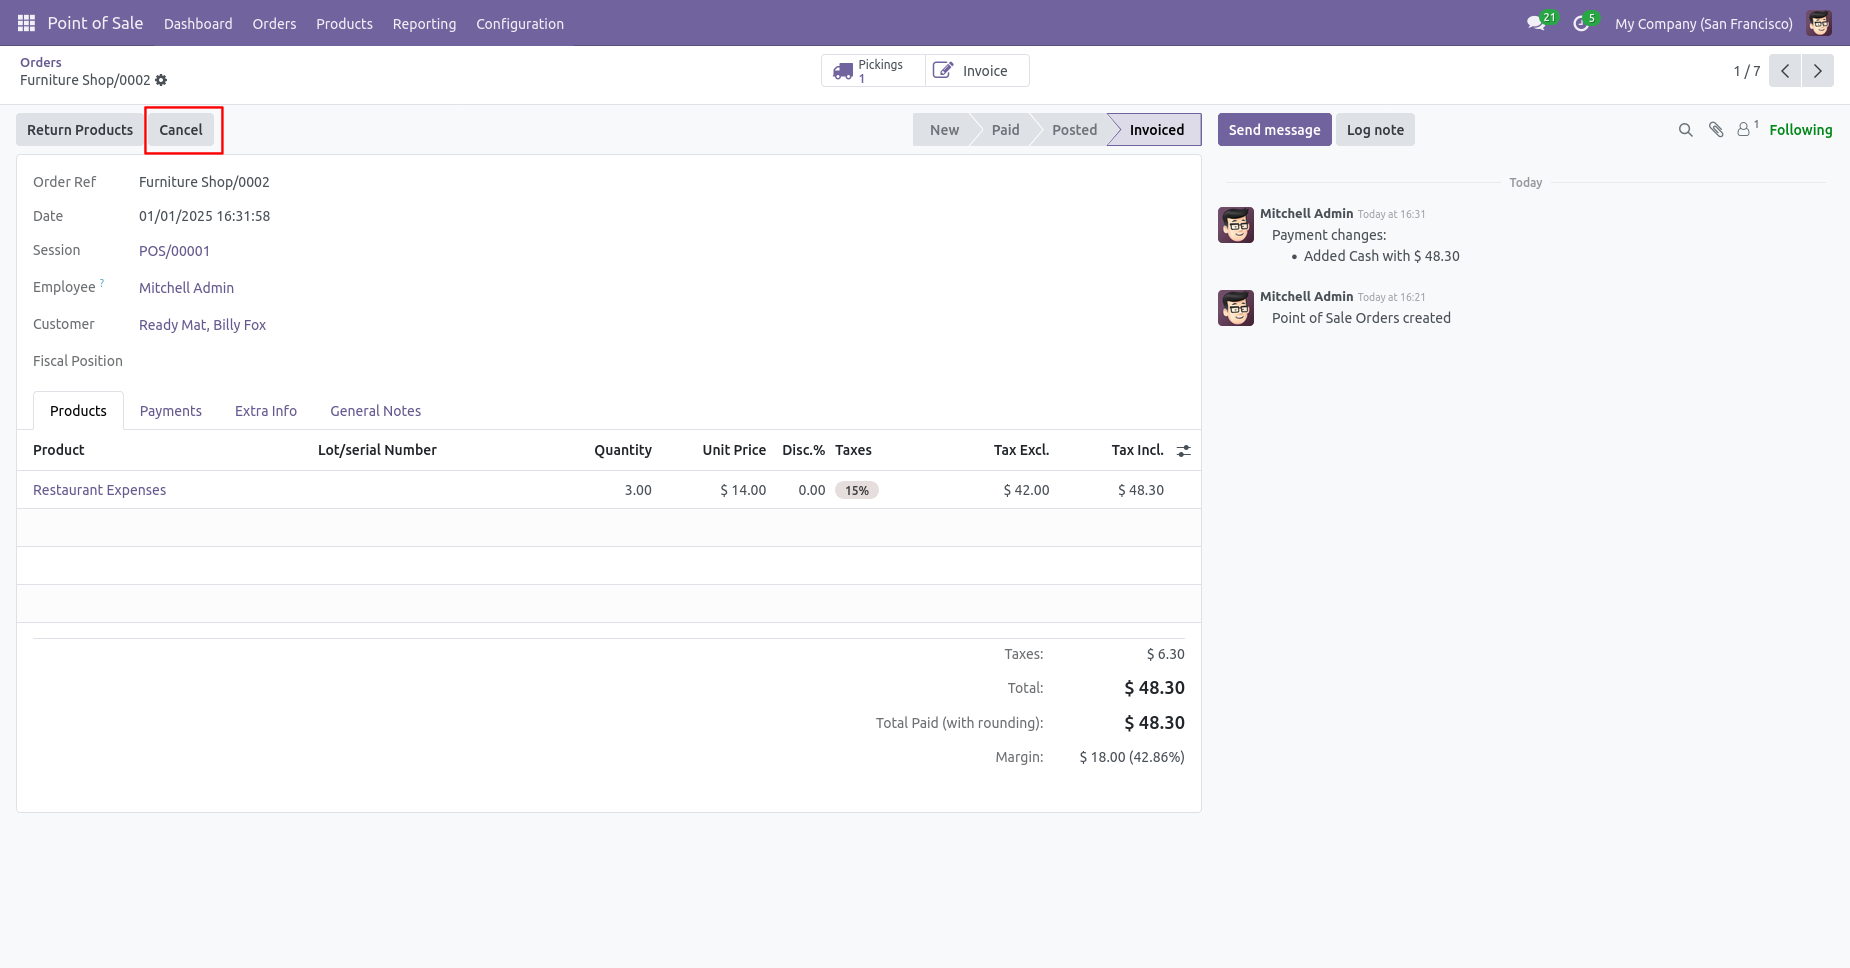Open the conversations chat icon with badge 21

1540,22
